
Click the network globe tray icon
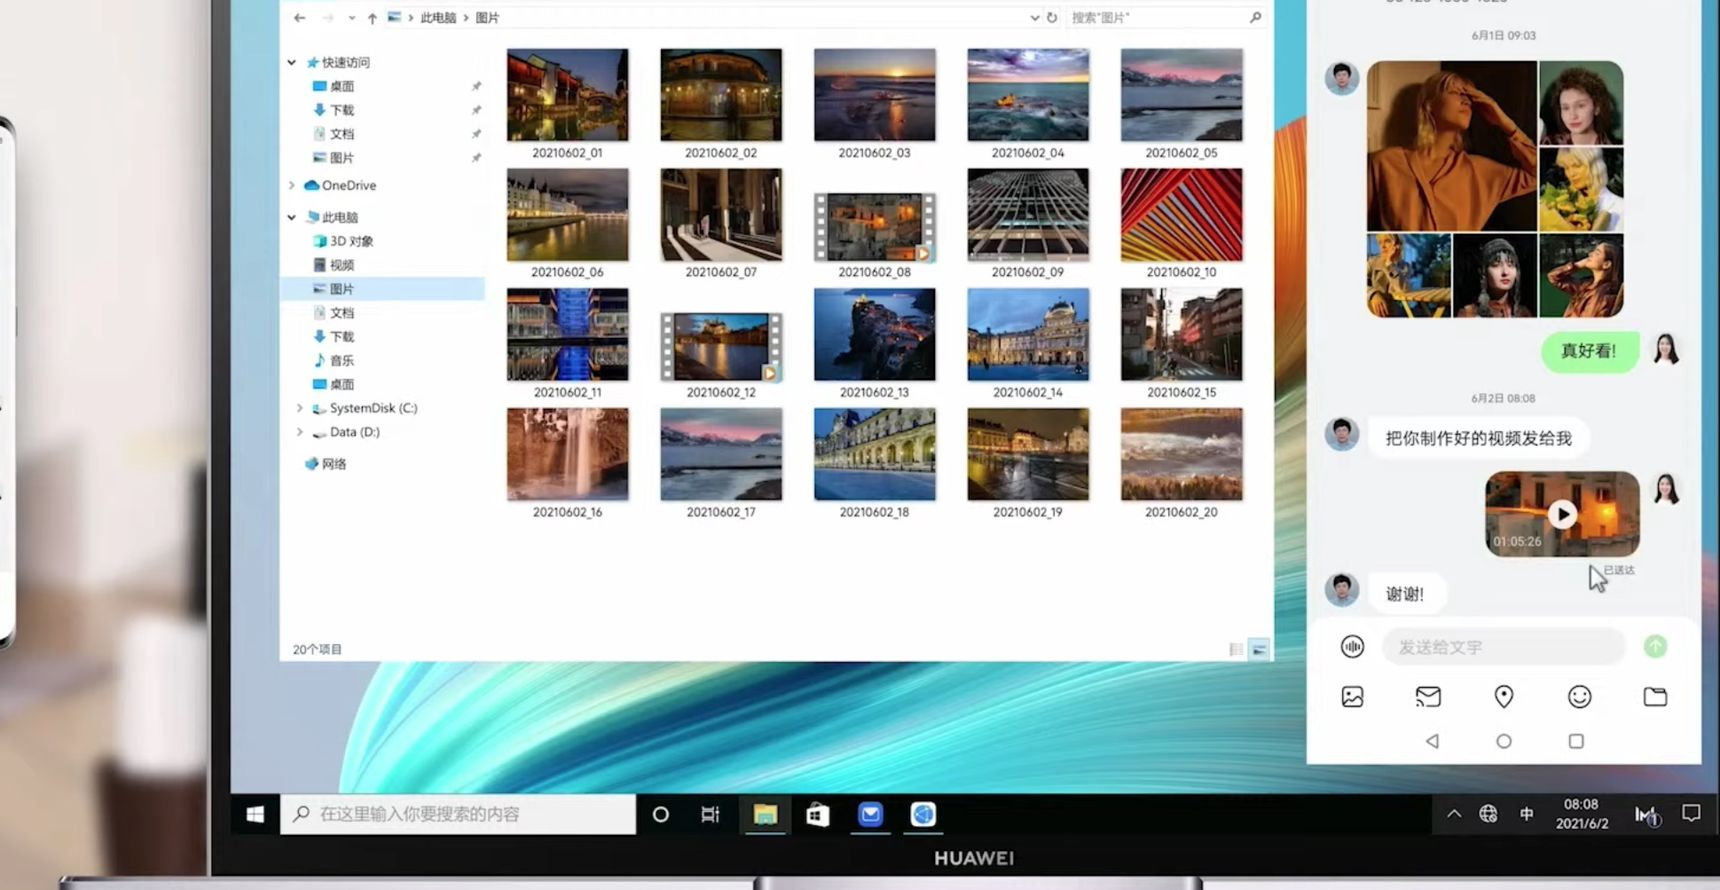click(1489, 814)
